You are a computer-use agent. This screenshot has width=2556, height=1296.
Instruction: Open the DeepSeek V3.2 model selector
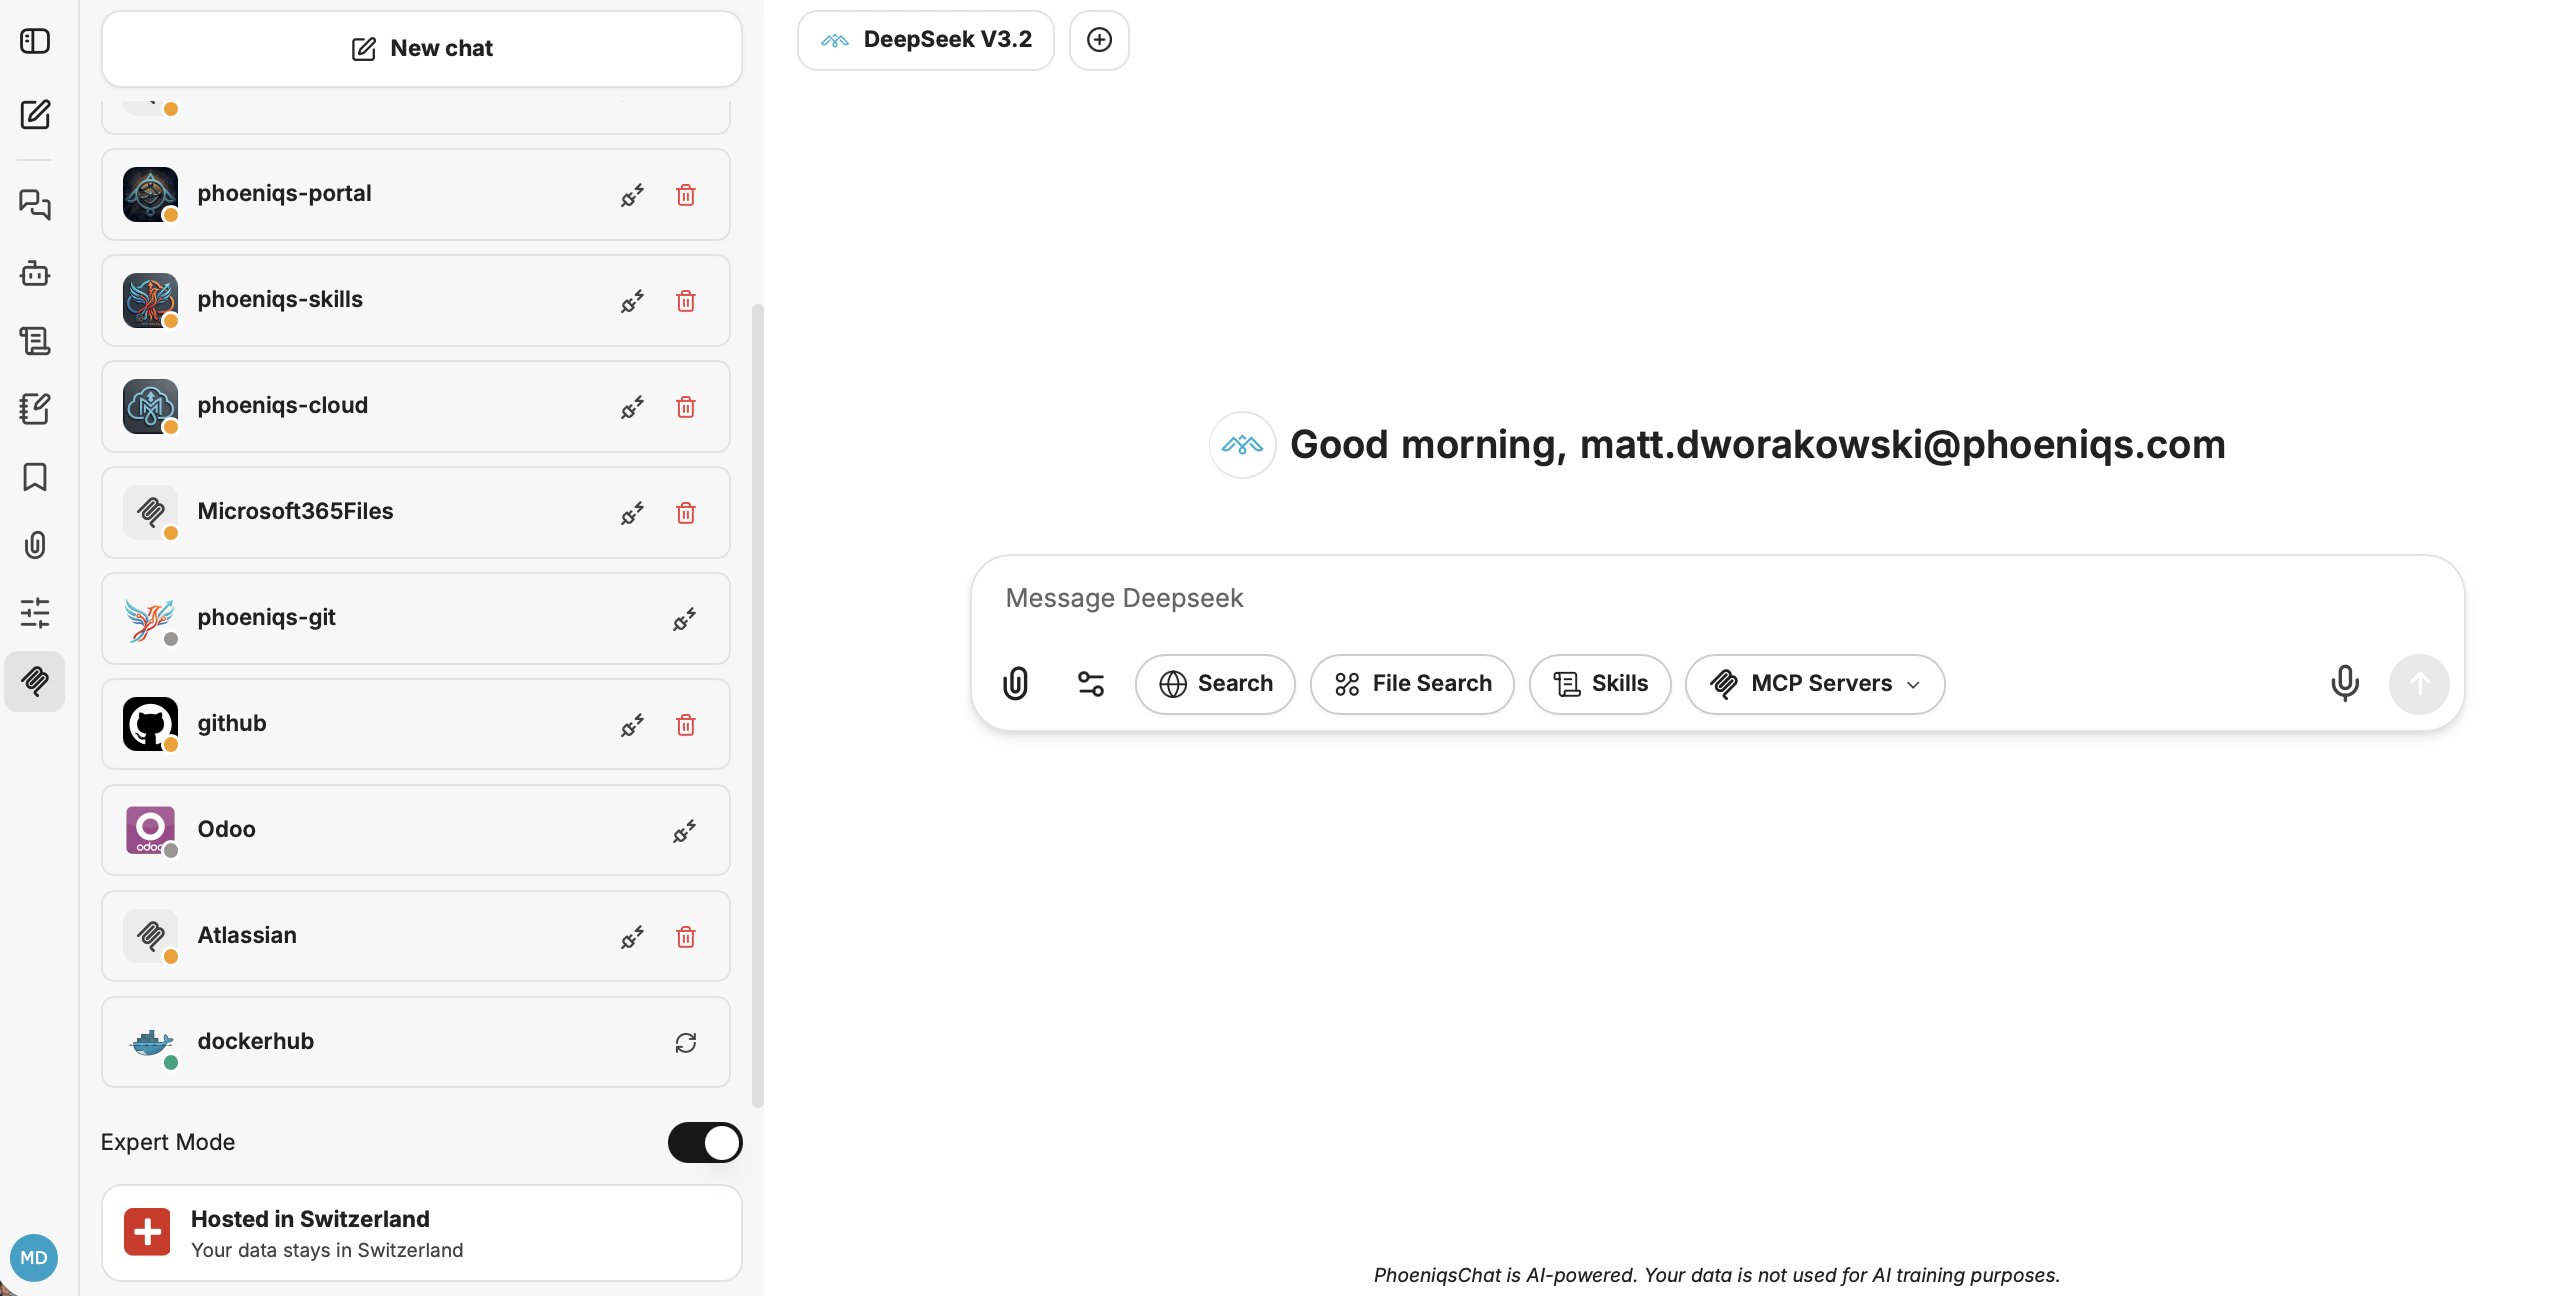[926, 40]
